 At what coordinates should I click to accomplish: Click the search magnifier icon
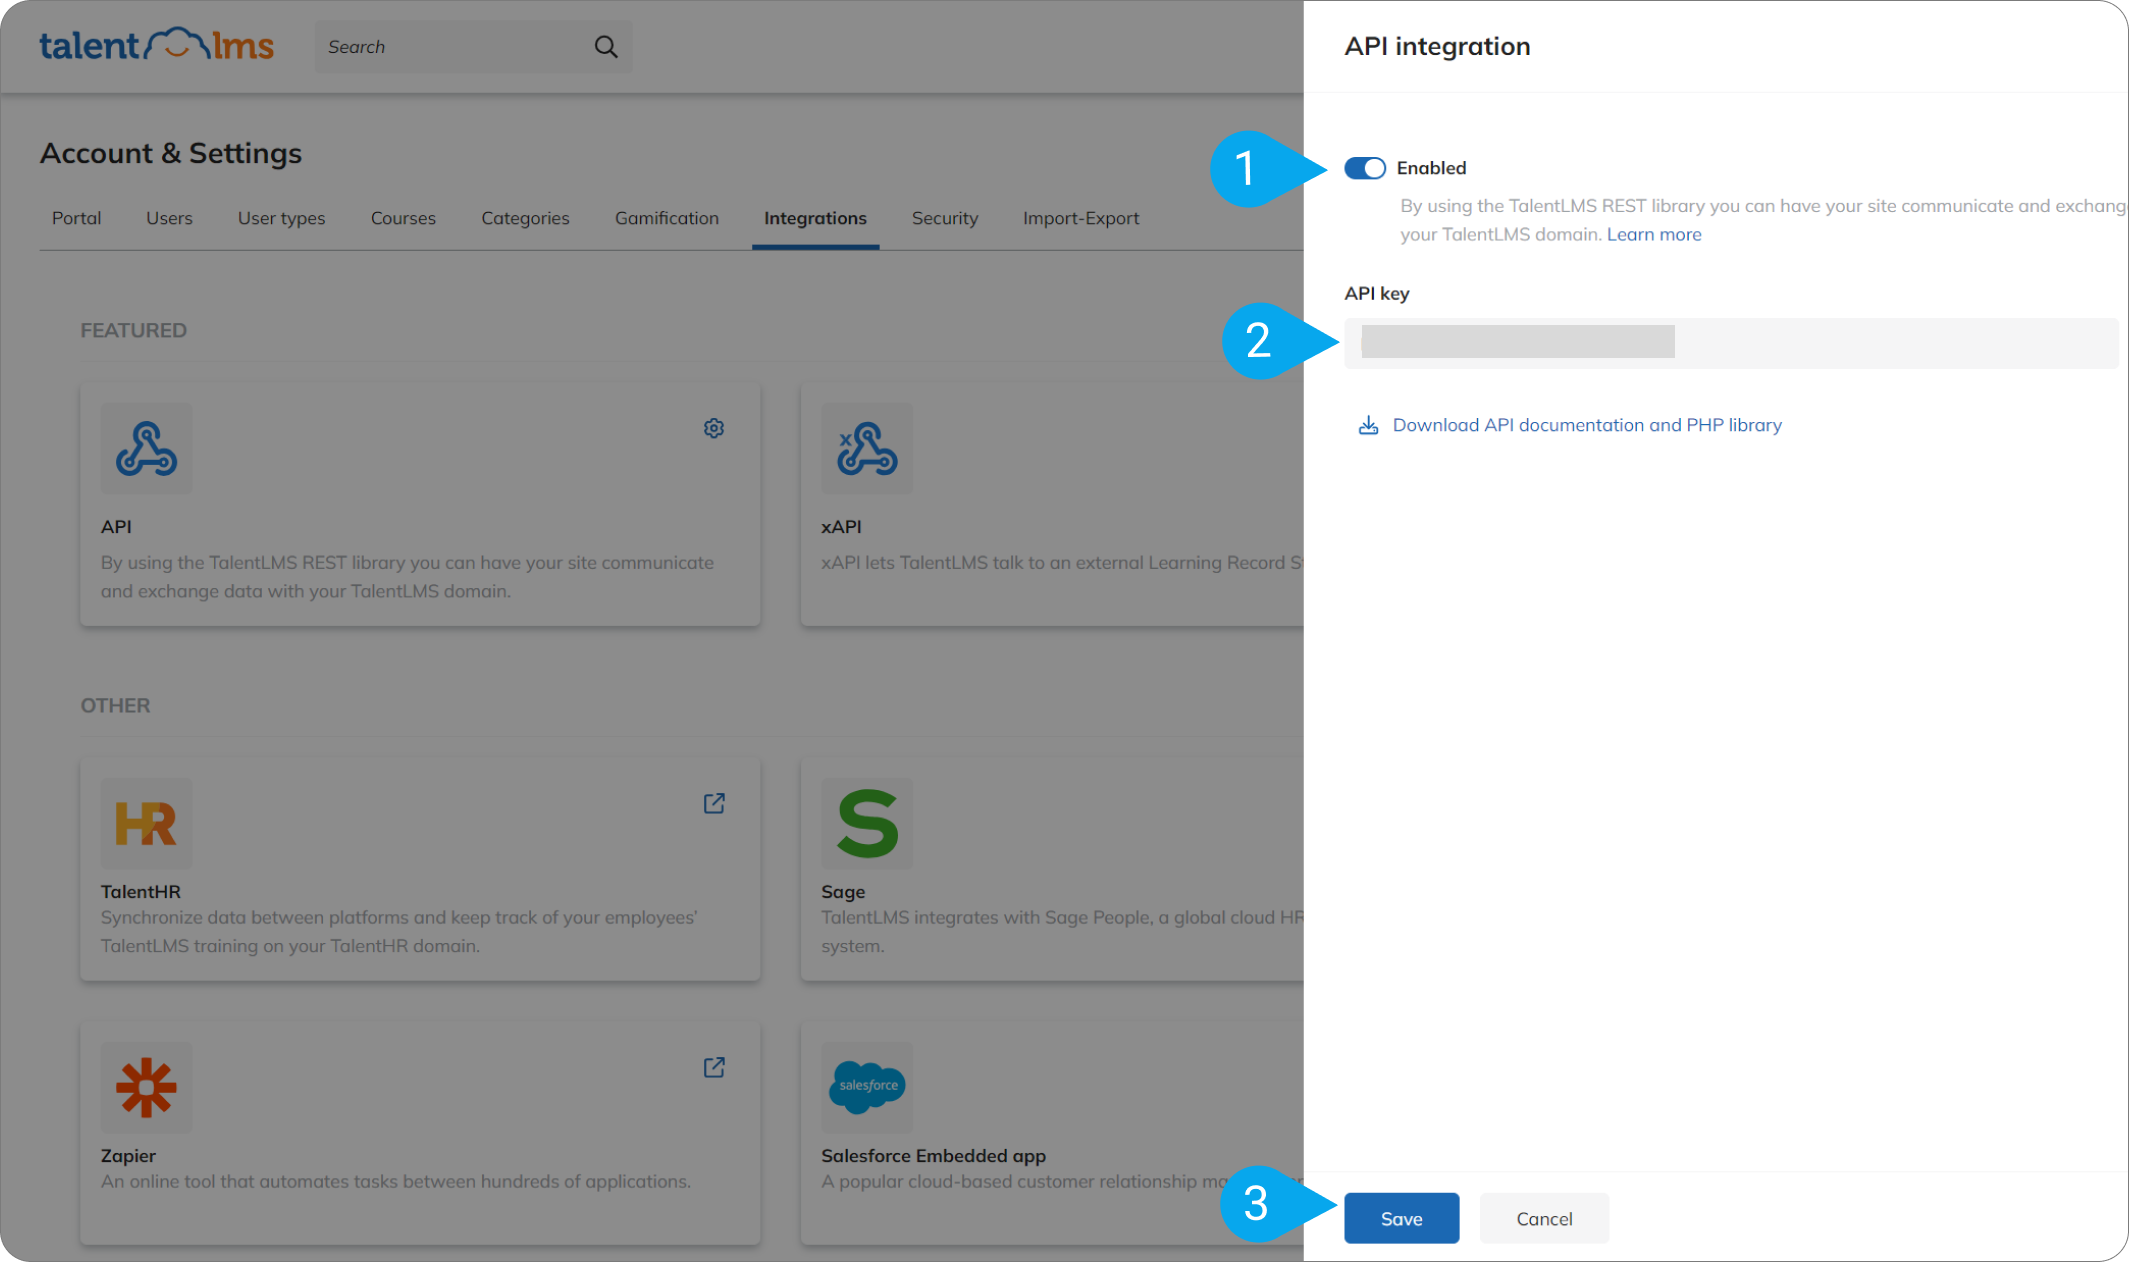coord(606,46)
